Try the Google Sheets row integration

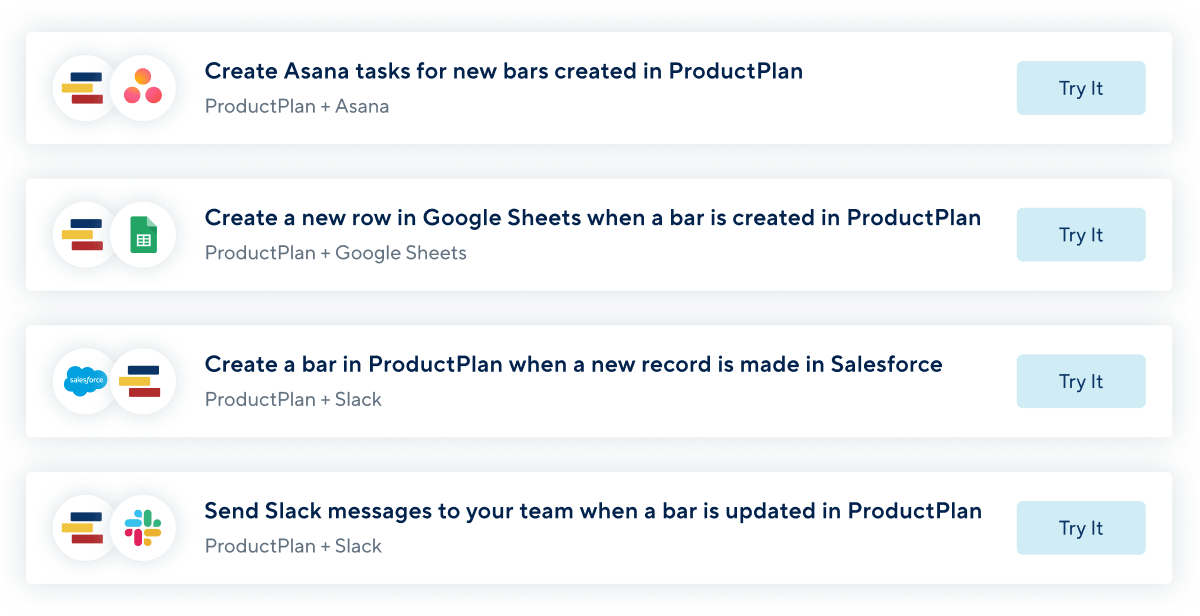[x=1081, y=235]
